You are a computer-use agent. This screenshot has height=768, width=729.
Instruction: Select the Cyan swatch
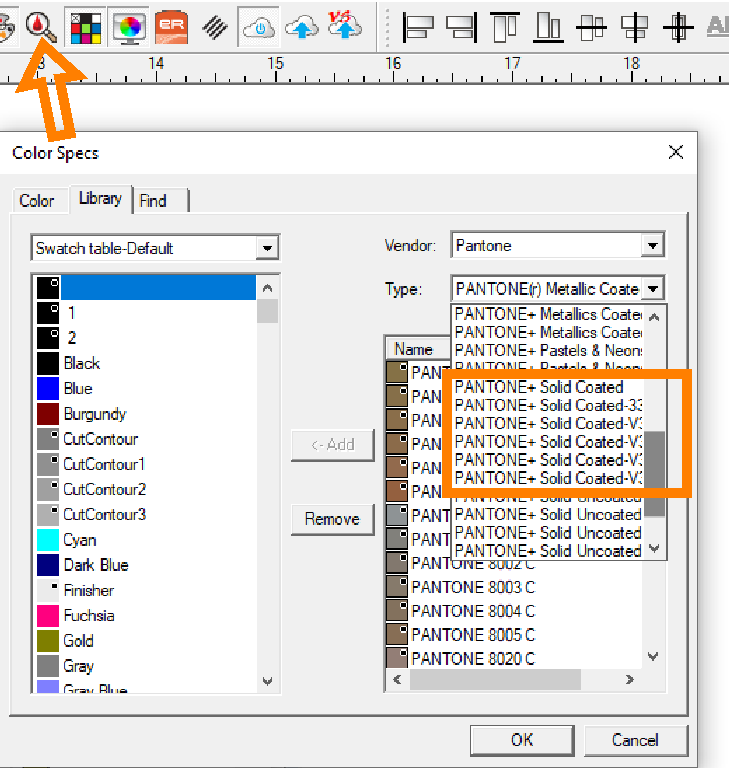[x=146, y=540]
